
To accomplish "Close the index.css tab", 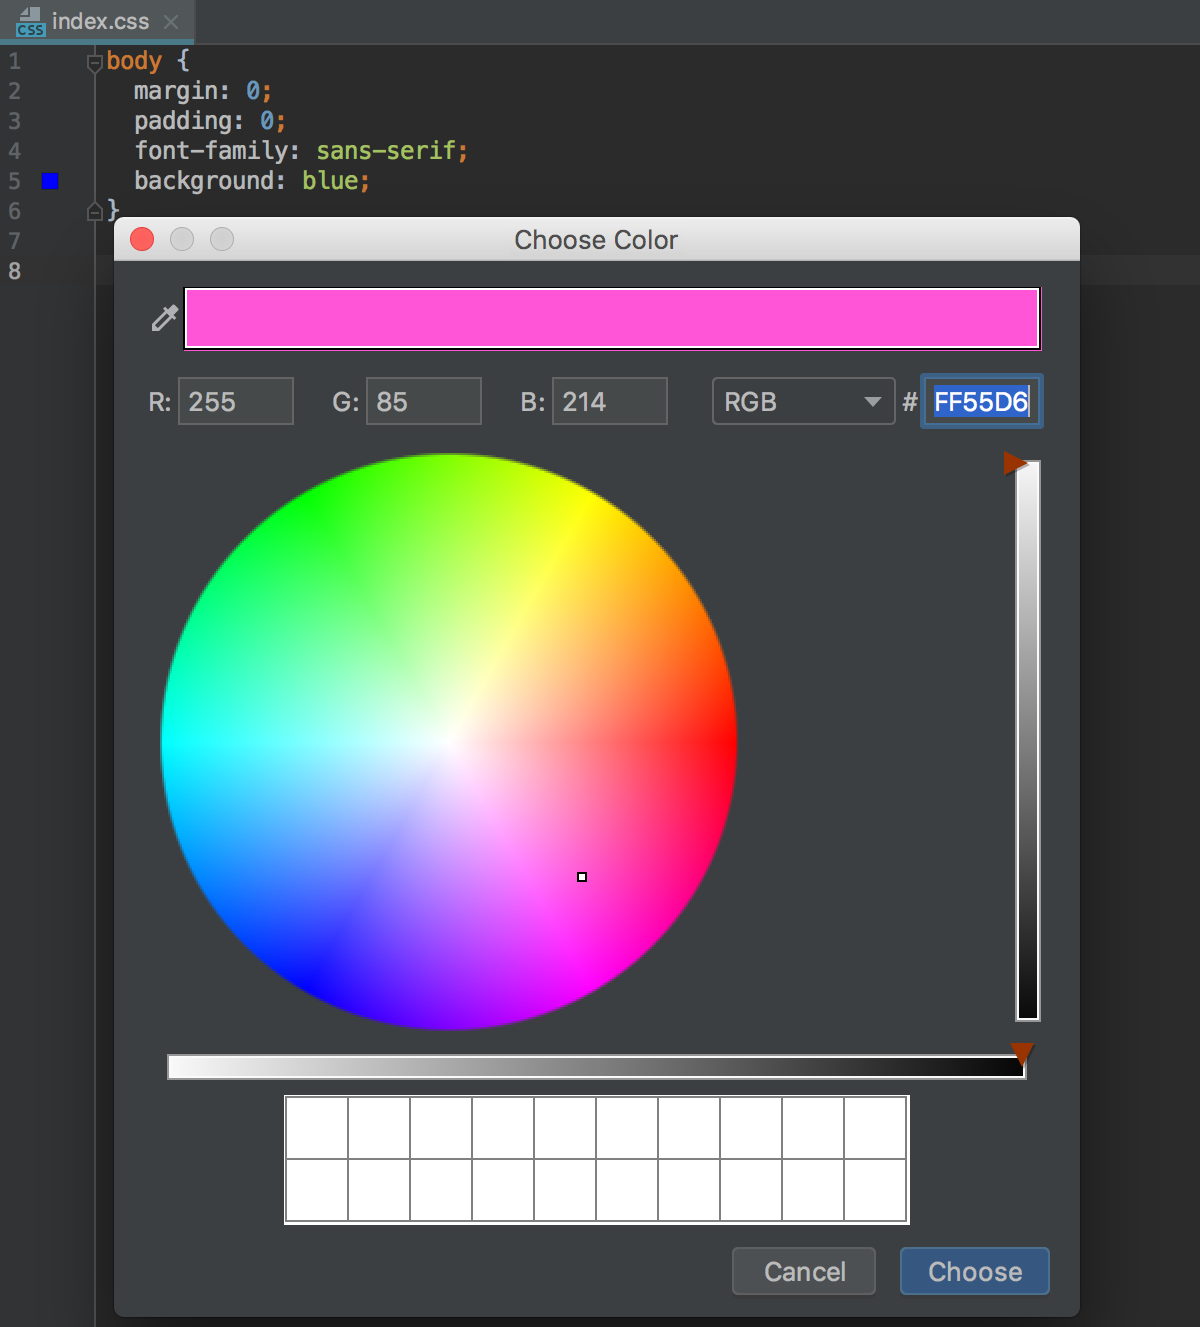I will point(171,21).
